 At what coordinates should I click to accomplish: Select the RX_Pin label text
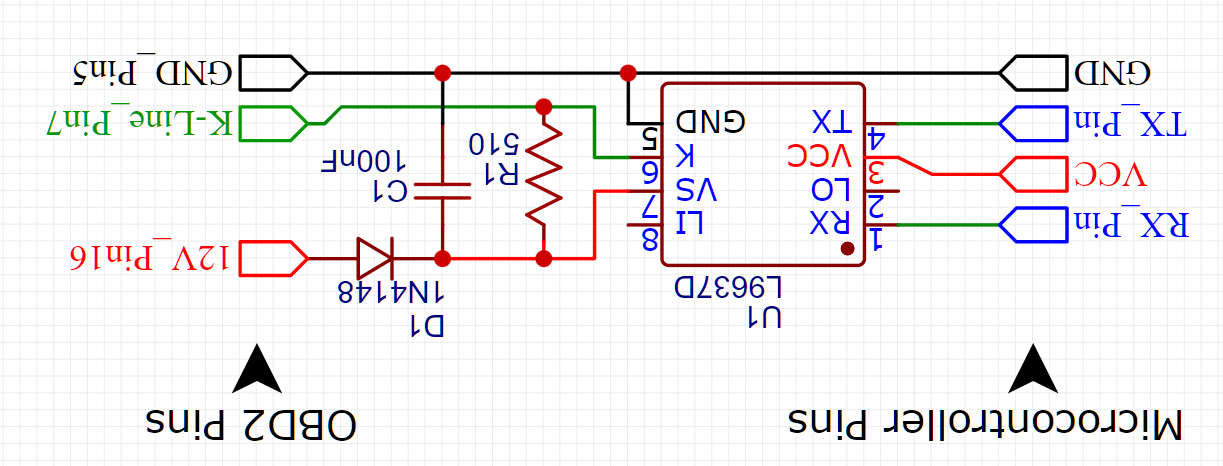[1130, 226]
